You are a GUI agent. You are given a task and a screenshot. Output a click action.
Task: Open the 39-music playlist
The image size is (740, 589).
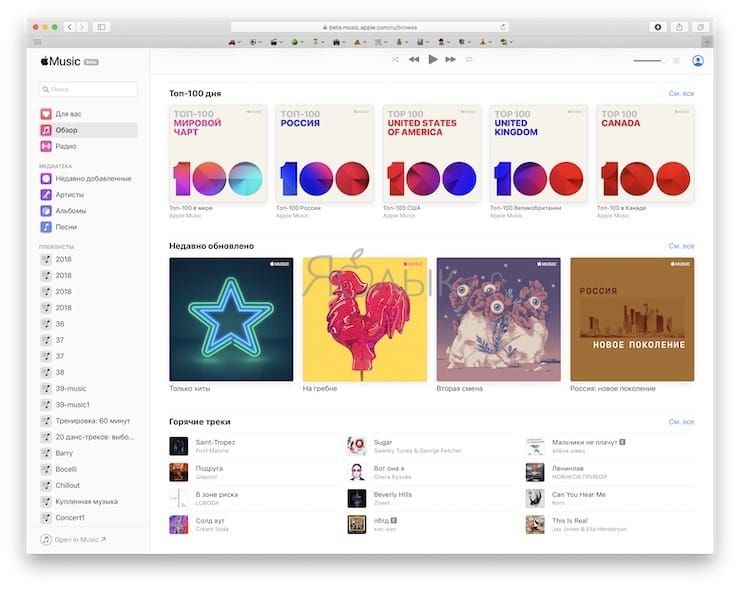[x=88, y=388]
